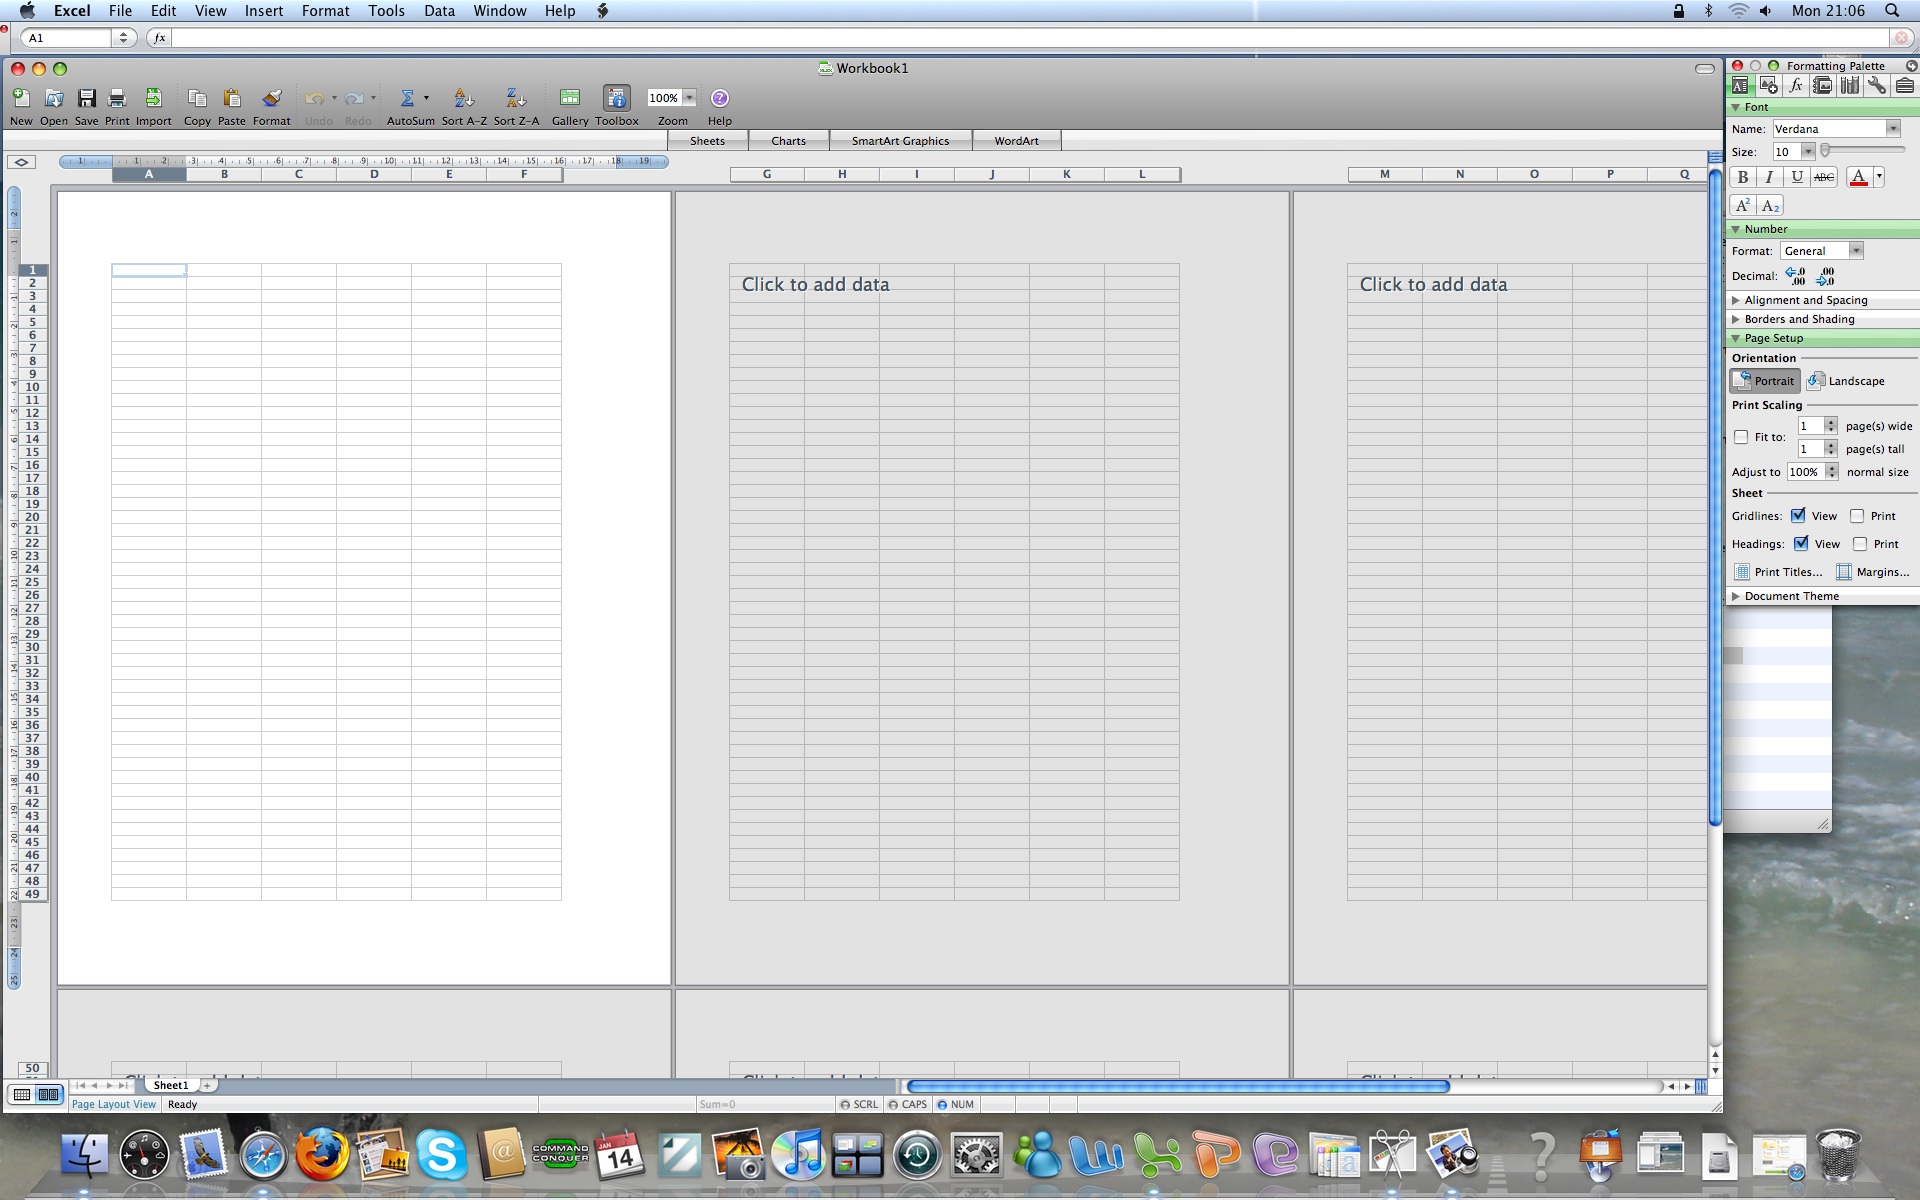Toggle the NUM indicator in status bar

[x=955, y=1105]
